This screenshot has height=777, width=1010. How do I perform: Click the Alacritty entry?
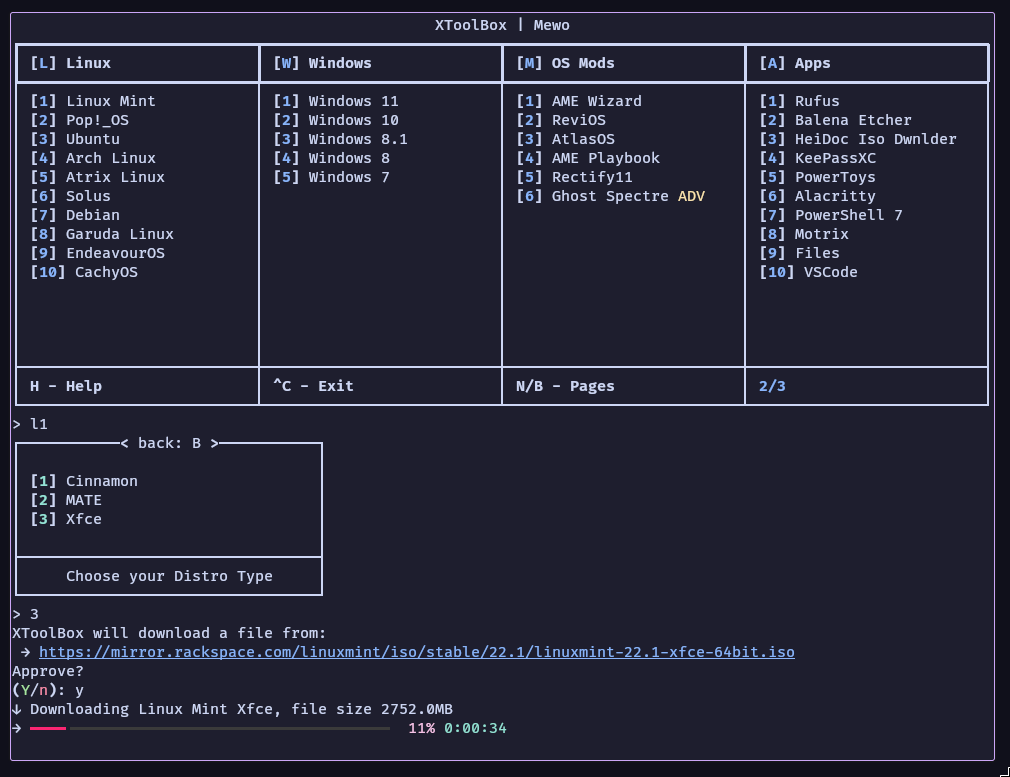[817, 197]
